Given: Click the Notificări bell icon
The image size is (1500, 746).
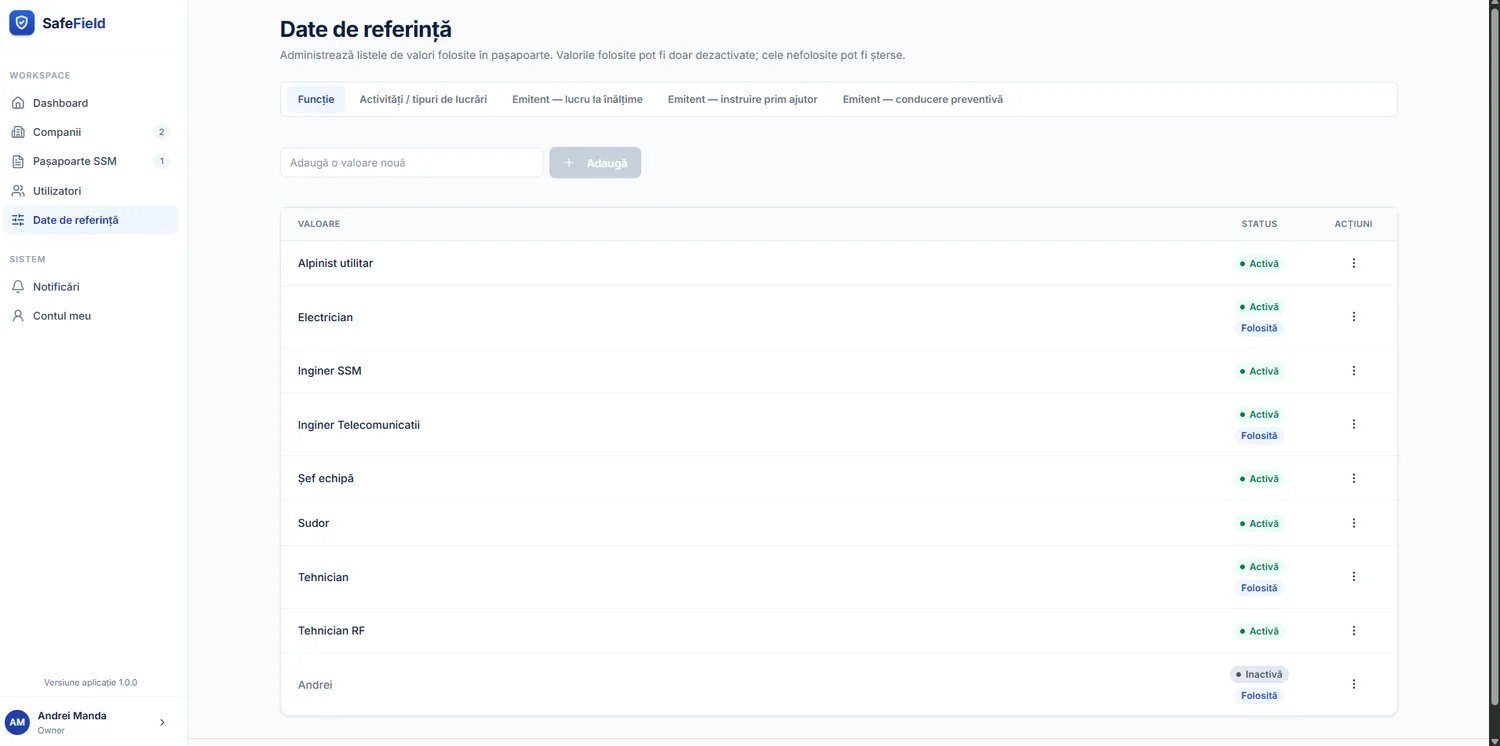Looking at the screenshot, I should pos(18,287).
